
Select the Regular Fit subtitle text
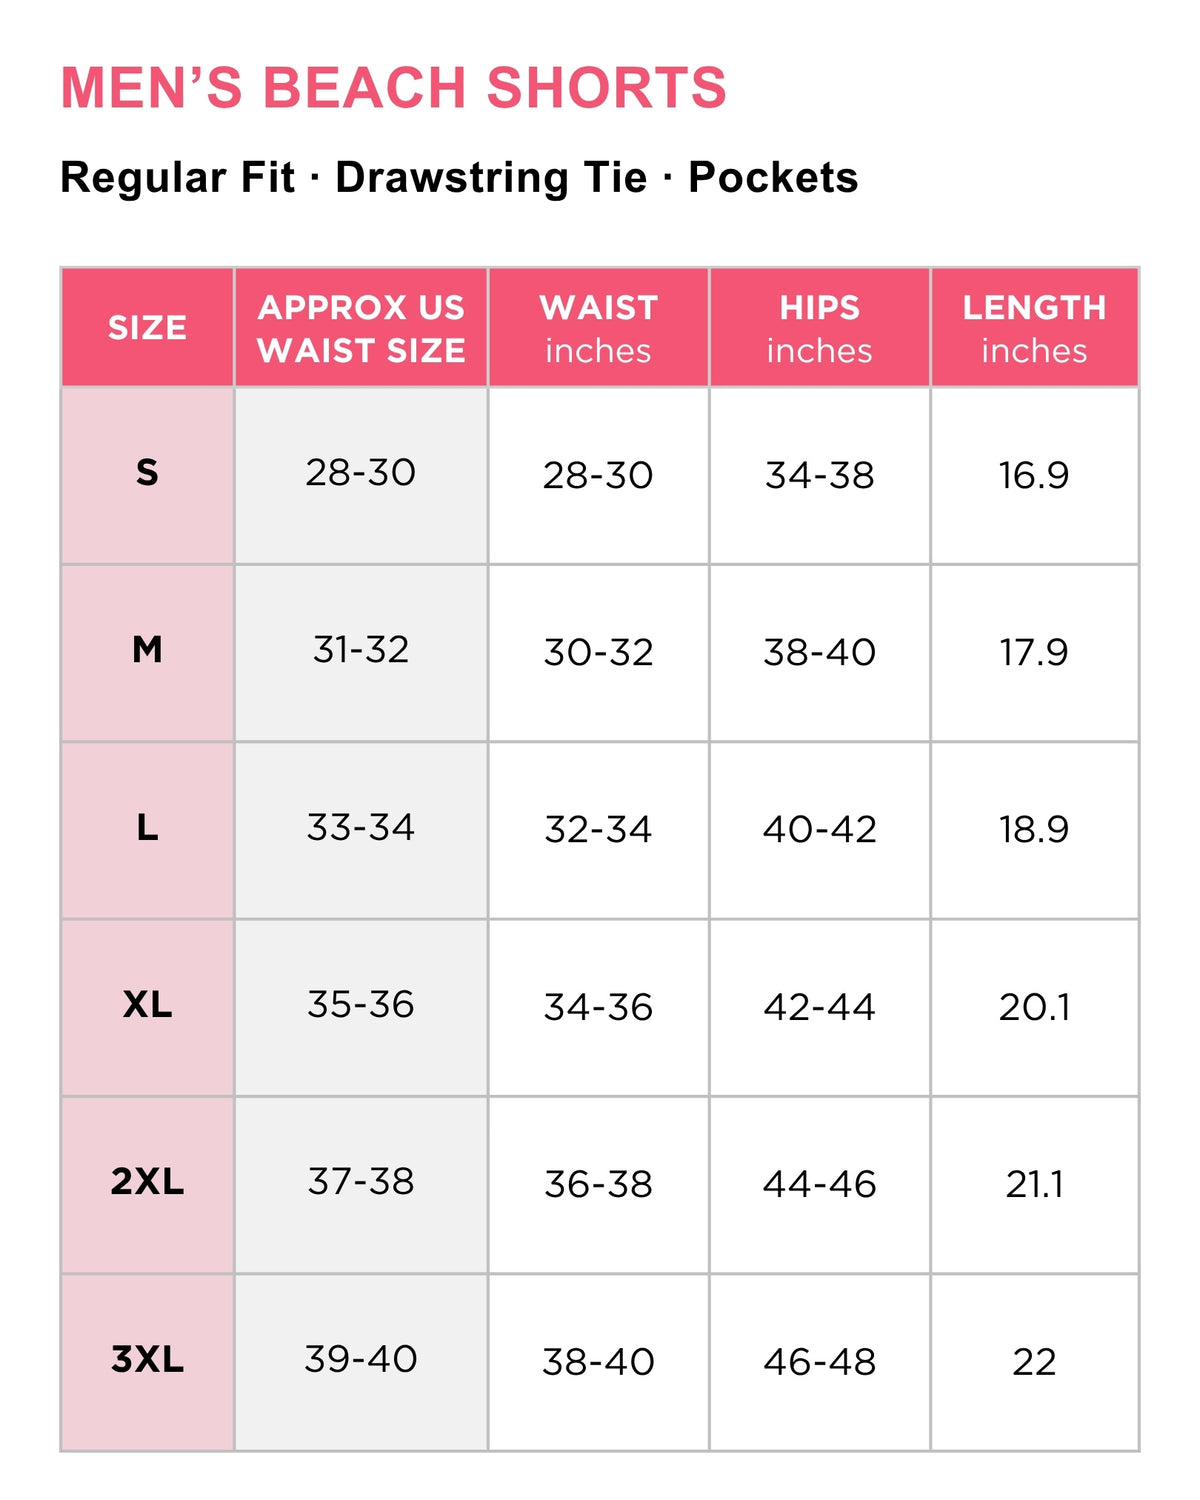(178, 178)
